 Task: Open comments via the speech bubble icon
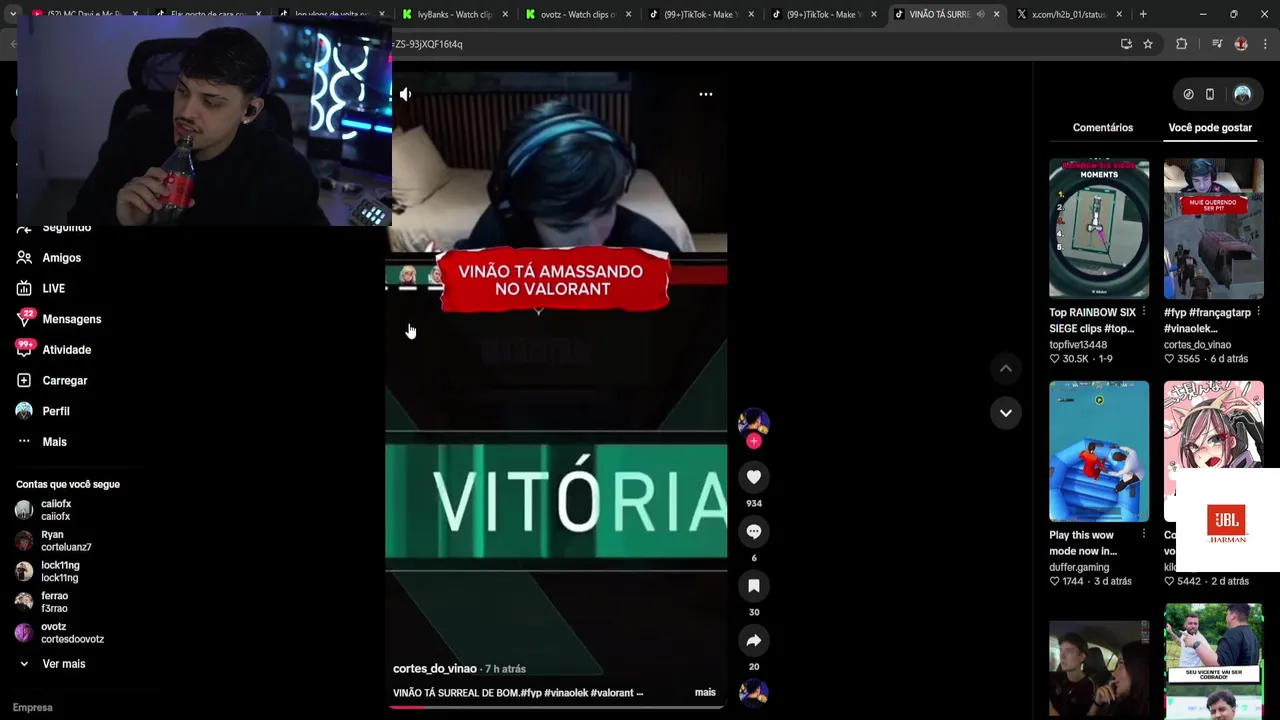(x=754, y=531)
